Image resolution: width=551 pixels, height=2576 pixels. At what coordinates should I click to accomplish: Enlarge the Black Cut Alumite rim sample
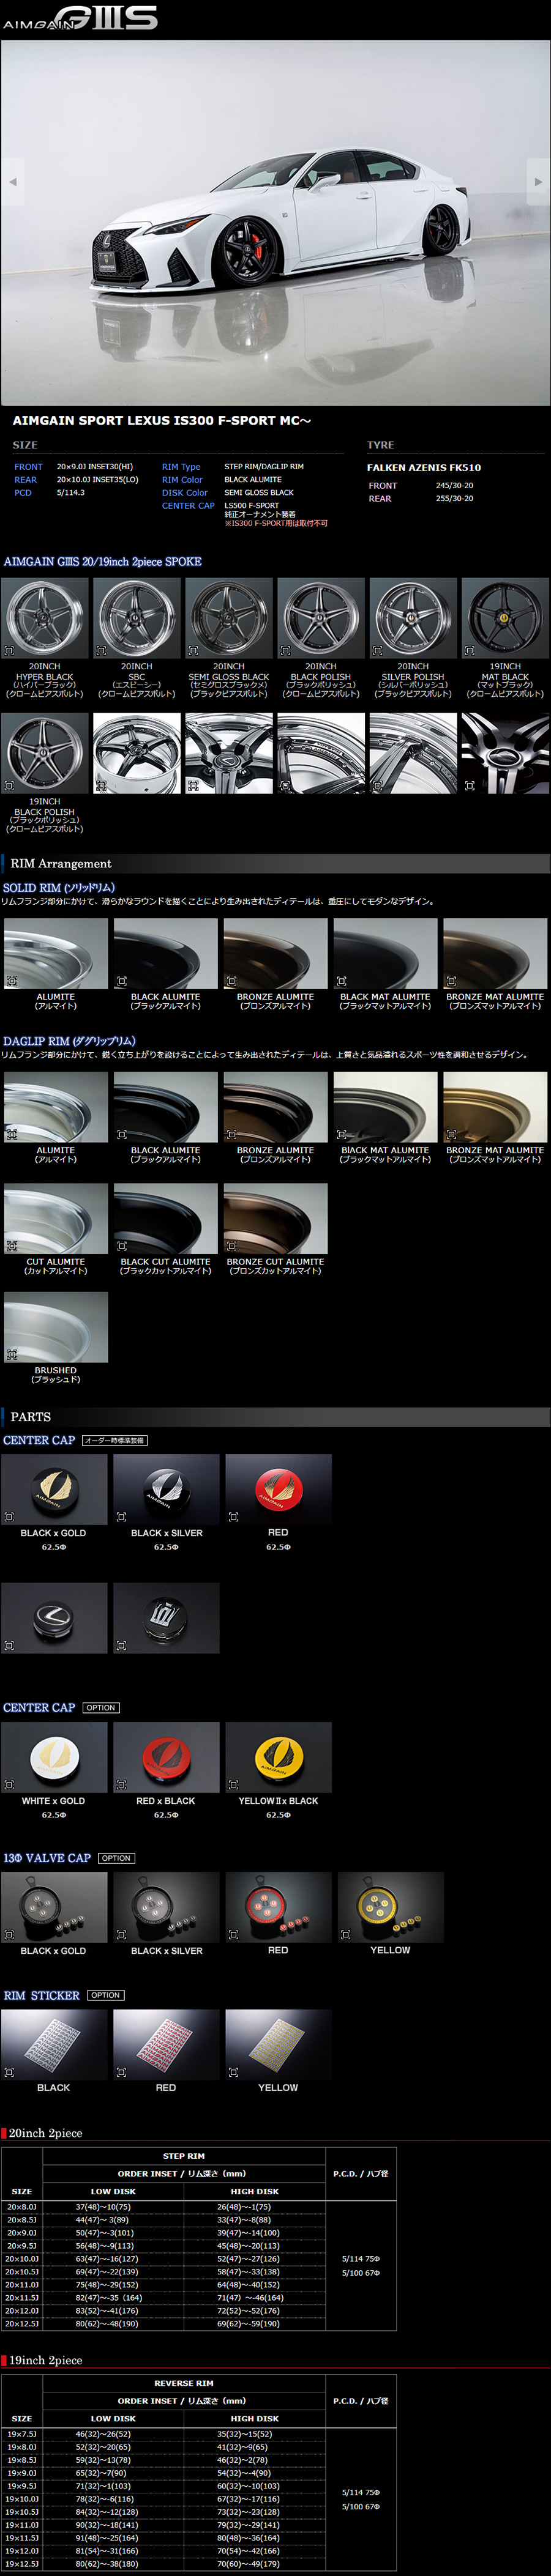pyautogui.click(x=165, y=1219)
